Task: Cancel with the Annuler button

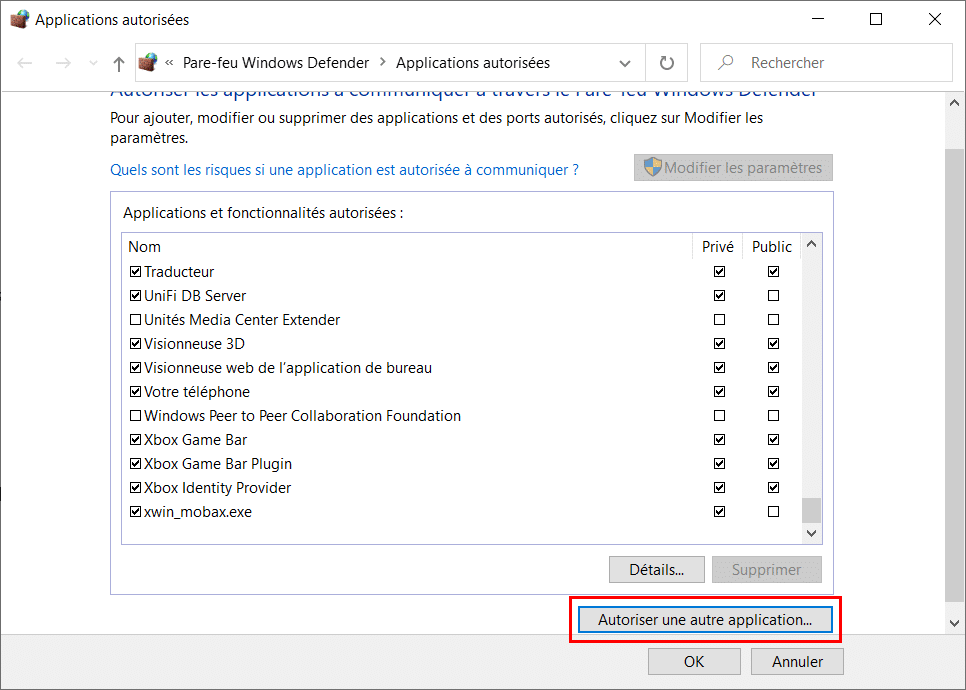Action: [797, 662]
